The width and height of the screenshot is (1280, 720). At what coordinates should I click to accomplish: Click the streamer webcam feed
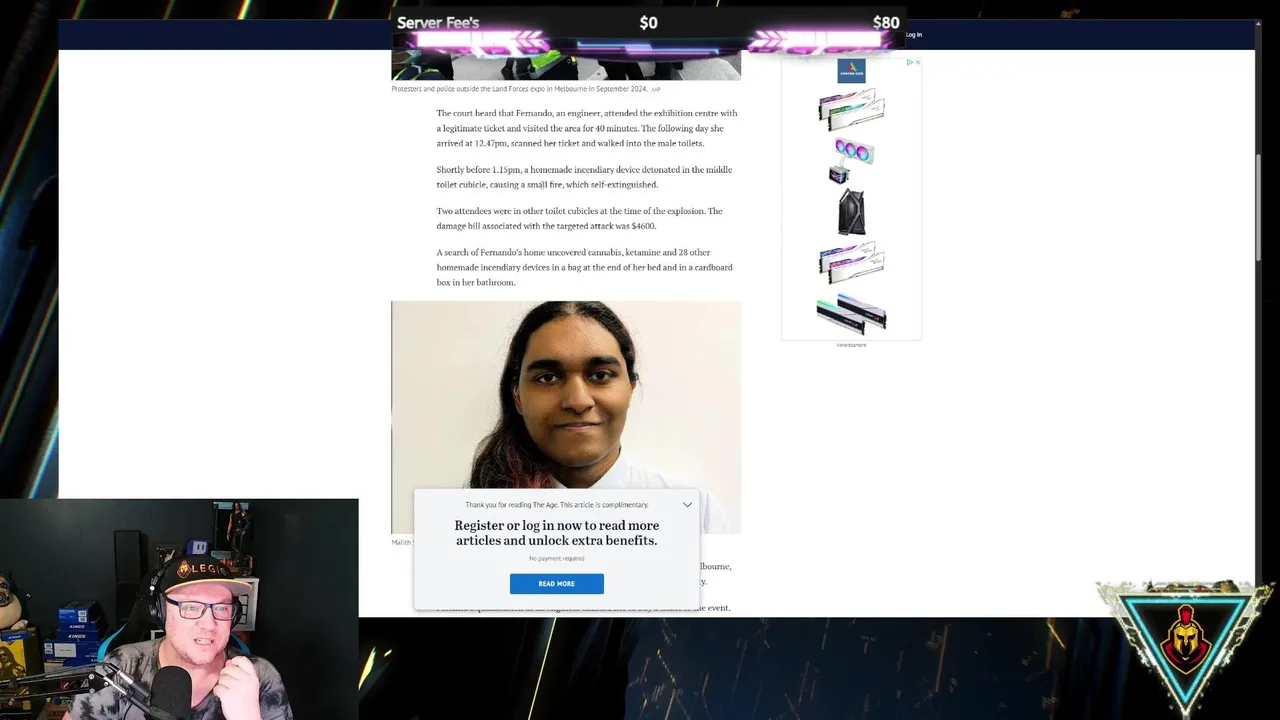click(x=179, y=609)
